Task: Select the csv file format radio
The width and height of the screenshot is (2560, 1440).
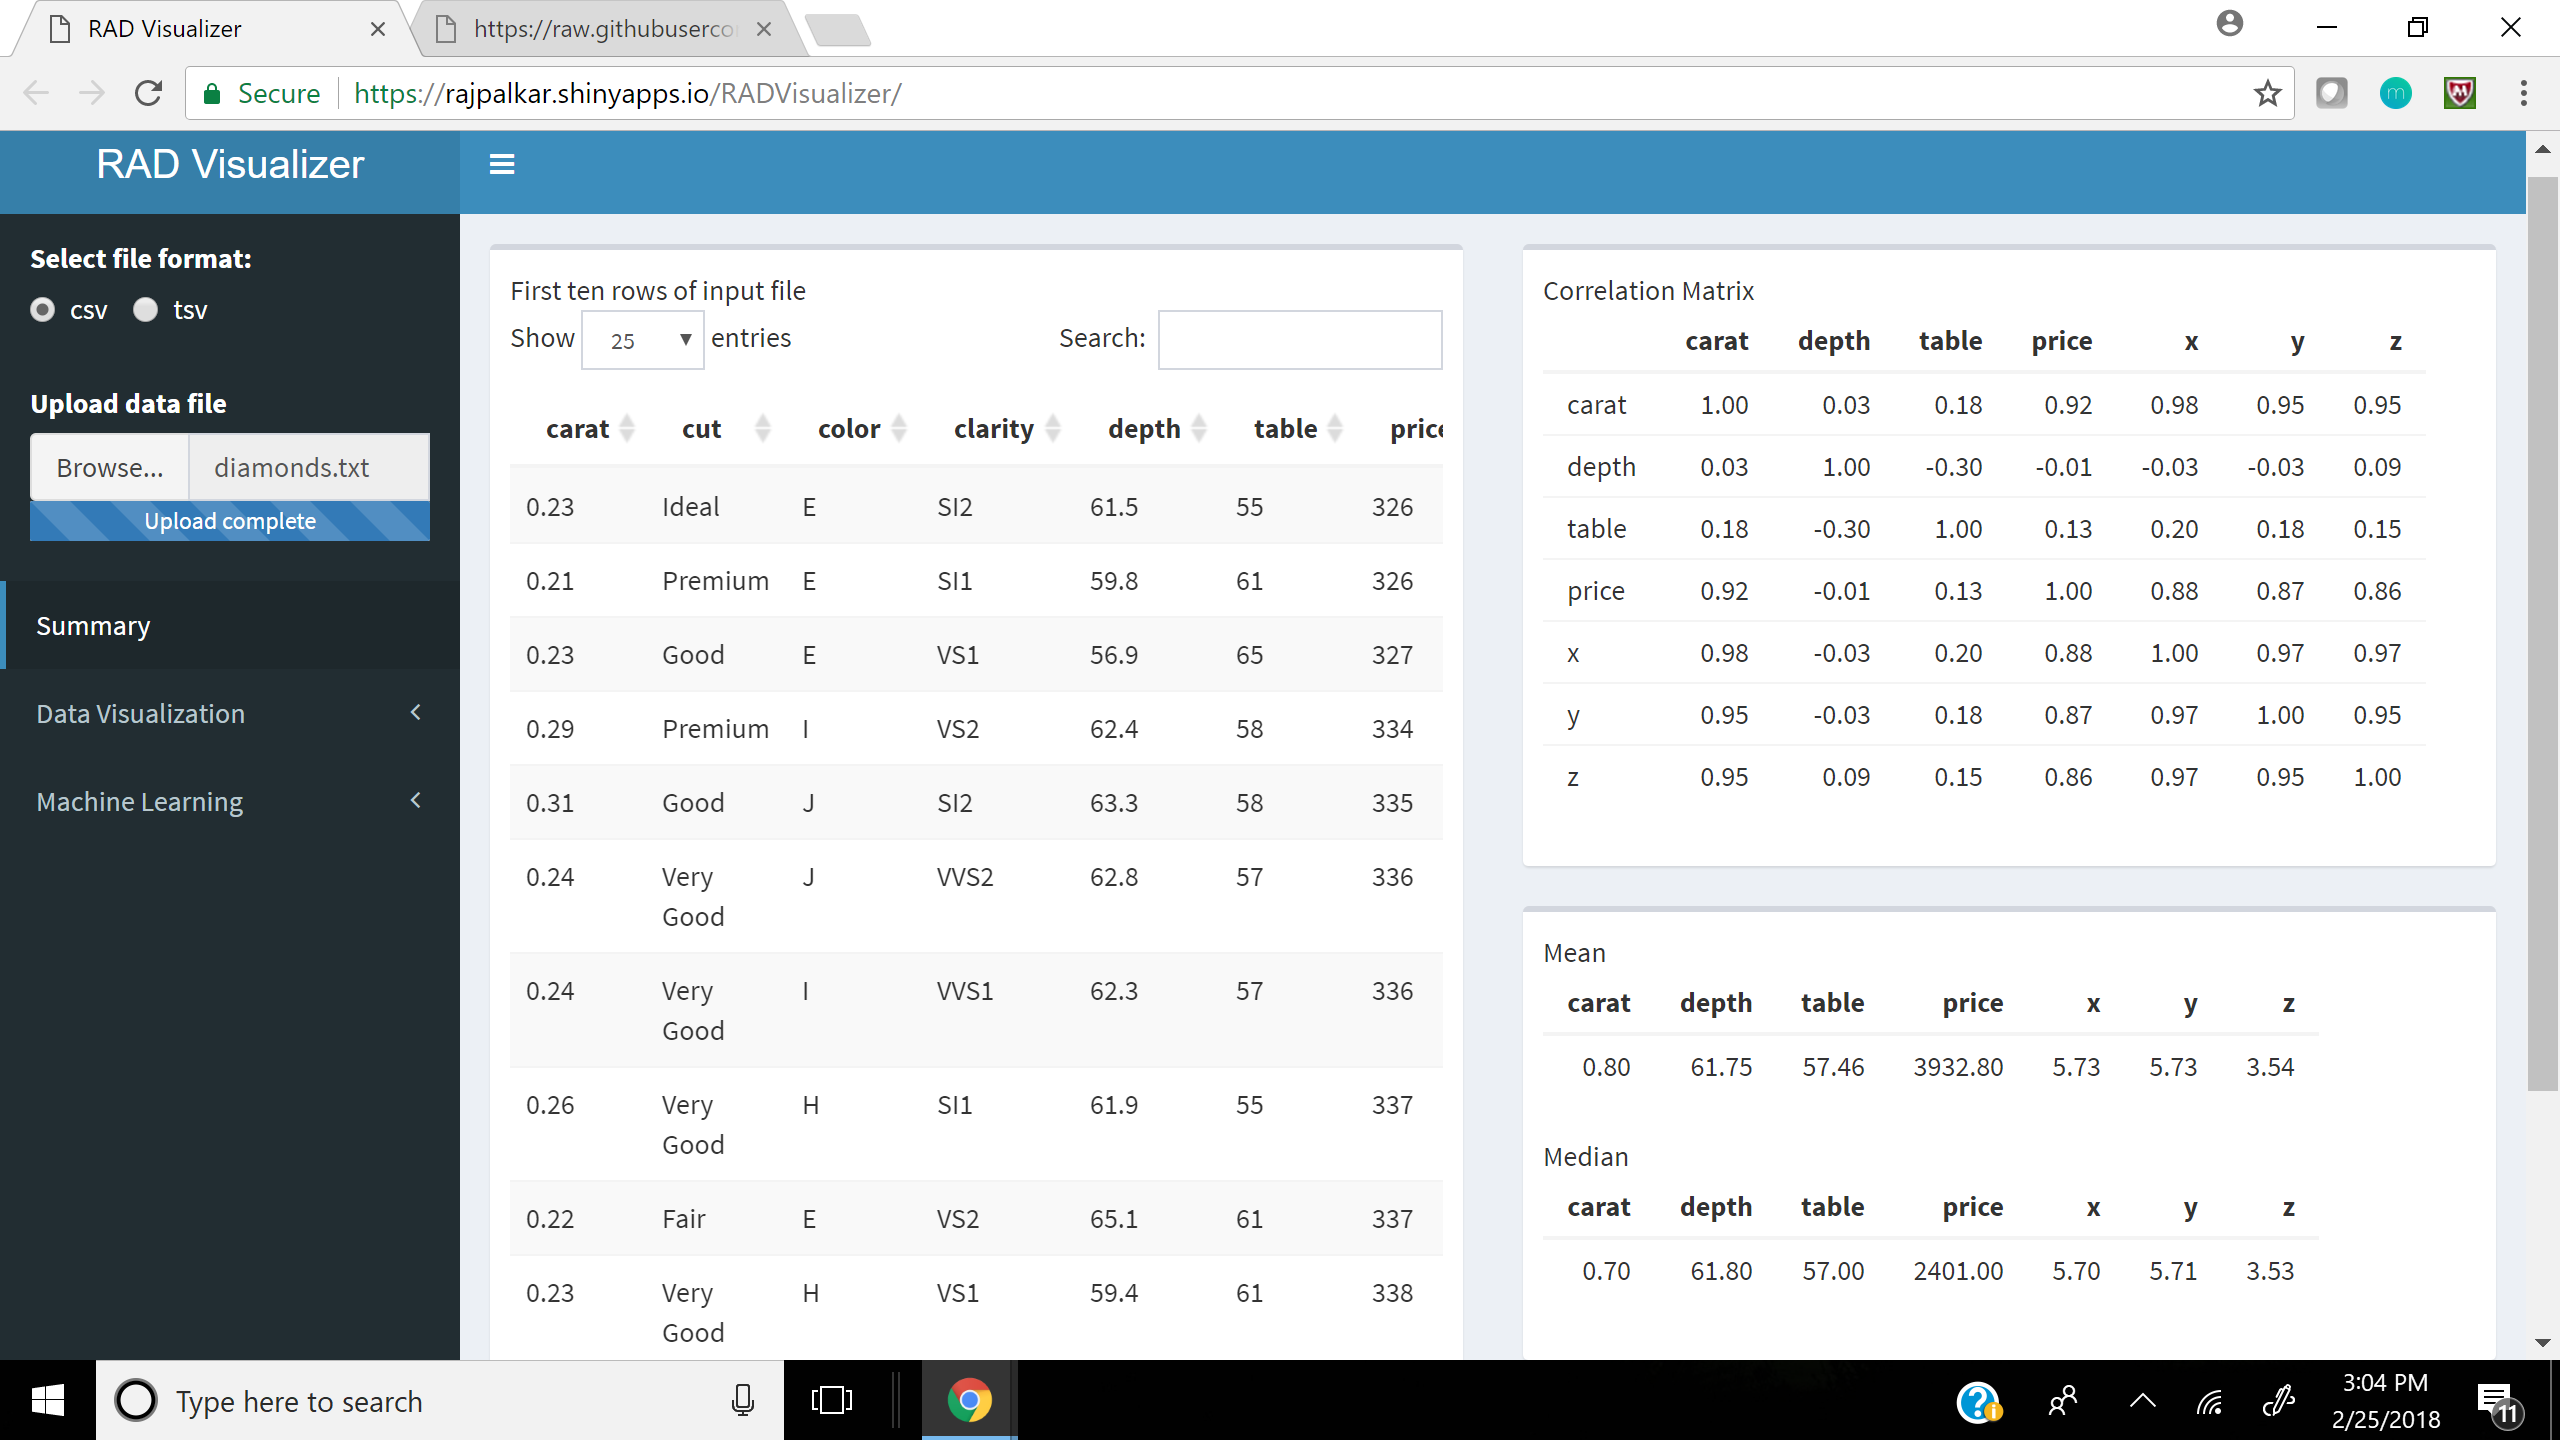Action: 43,310
